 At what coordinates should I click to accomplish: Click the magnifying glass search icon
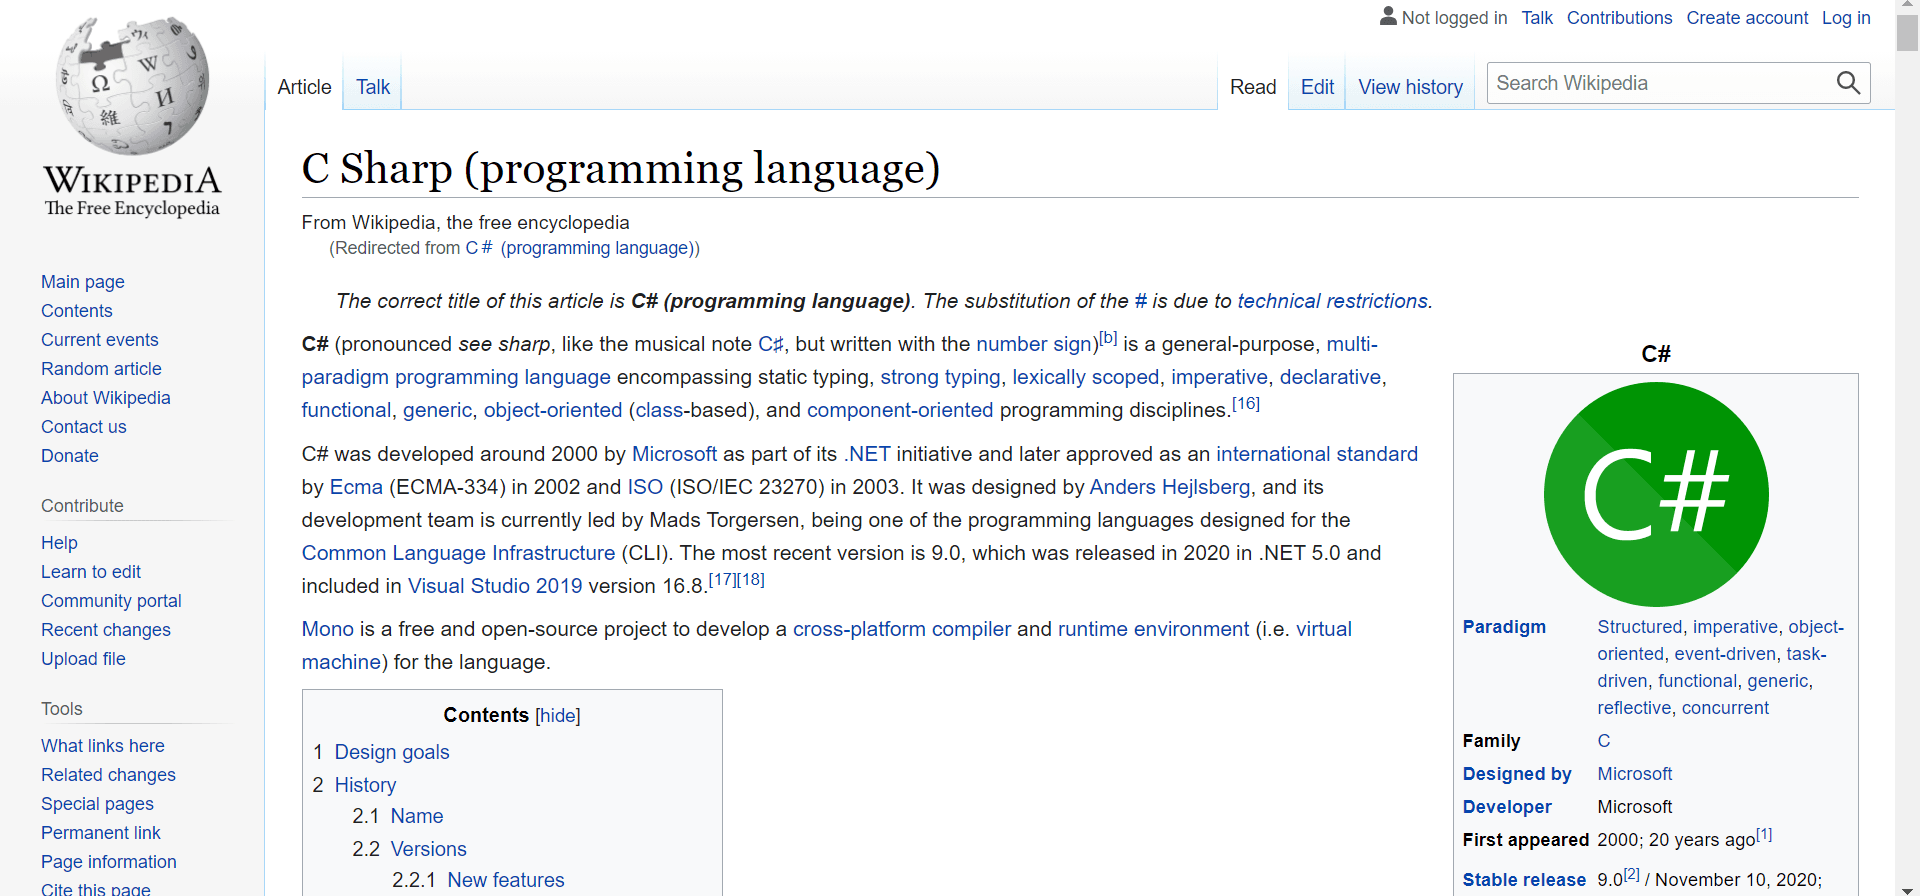click(x=1848, y=83)
